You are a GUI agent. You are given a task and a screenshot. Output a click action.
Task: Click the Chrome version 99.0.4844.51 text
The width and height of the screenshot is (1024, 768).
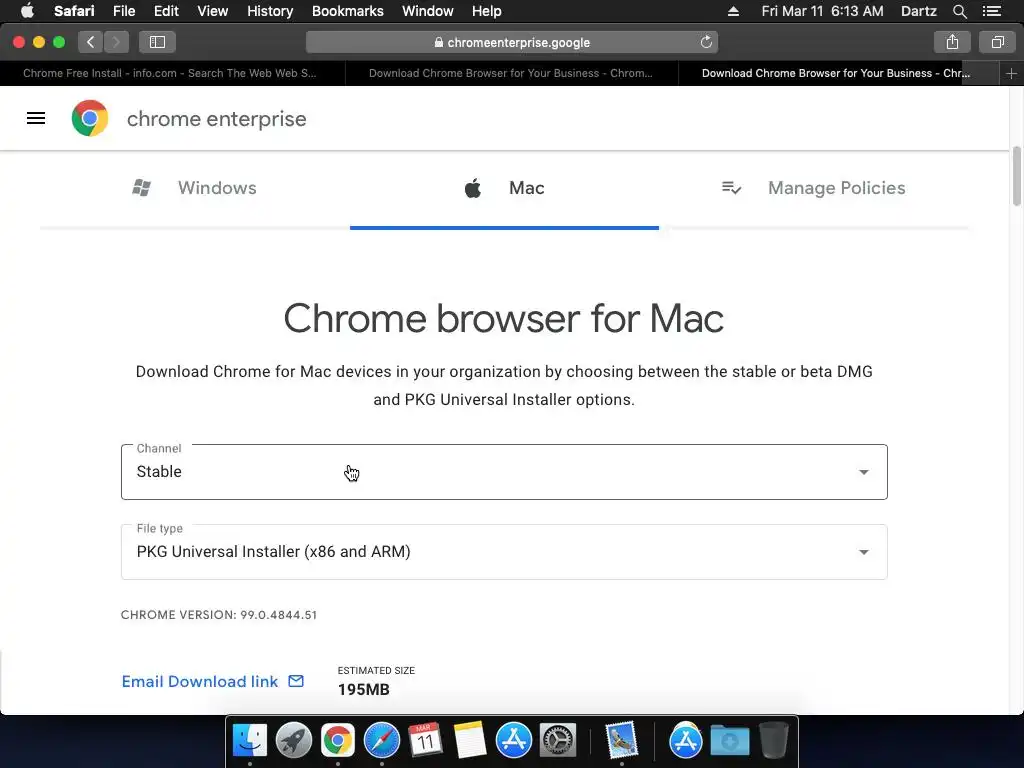tap(219, 615)
